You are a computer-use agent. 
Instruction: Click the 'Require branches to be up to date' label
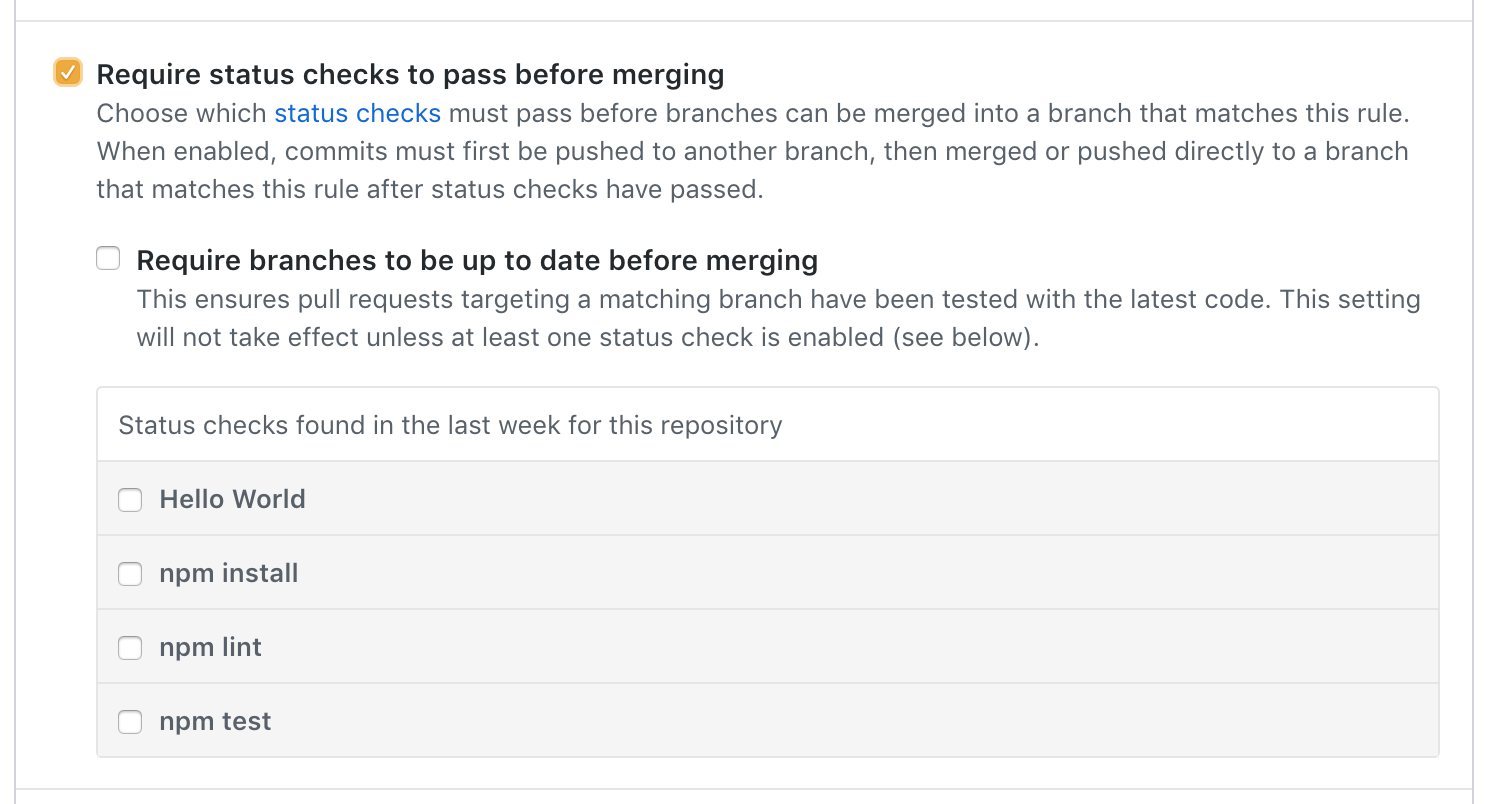tap(477, 260)
